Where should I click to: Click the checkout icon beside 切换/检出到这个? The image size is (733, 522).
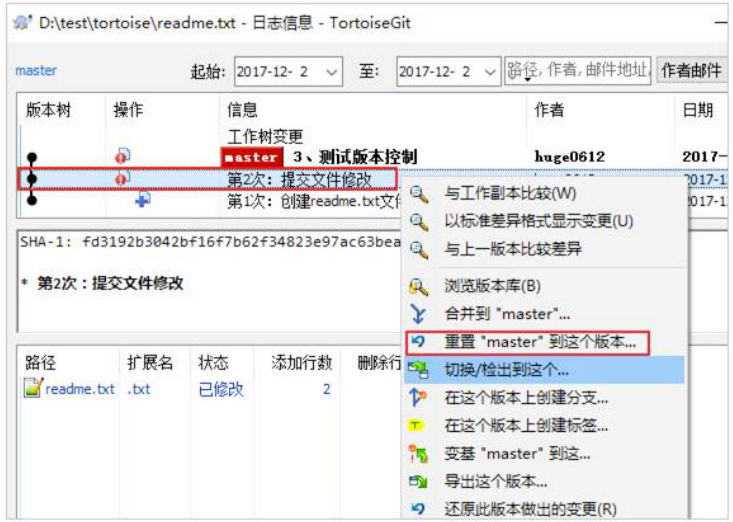click(418, 370)
